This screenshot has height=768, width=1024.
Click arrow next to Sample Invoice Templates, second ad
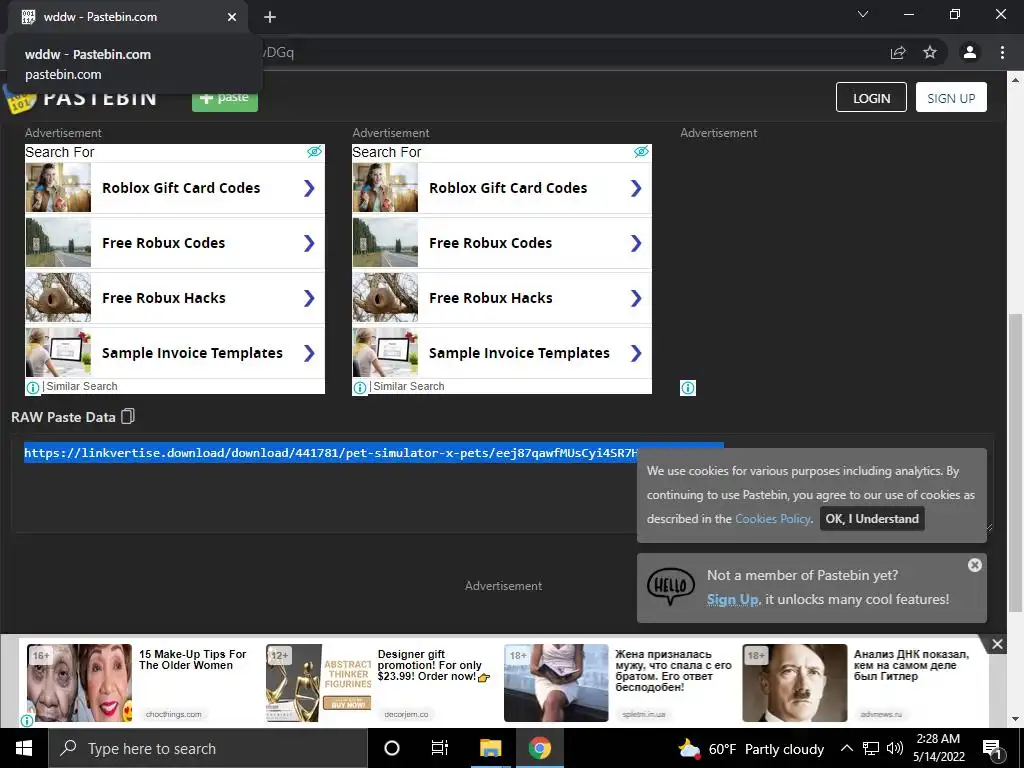point(636,353)
